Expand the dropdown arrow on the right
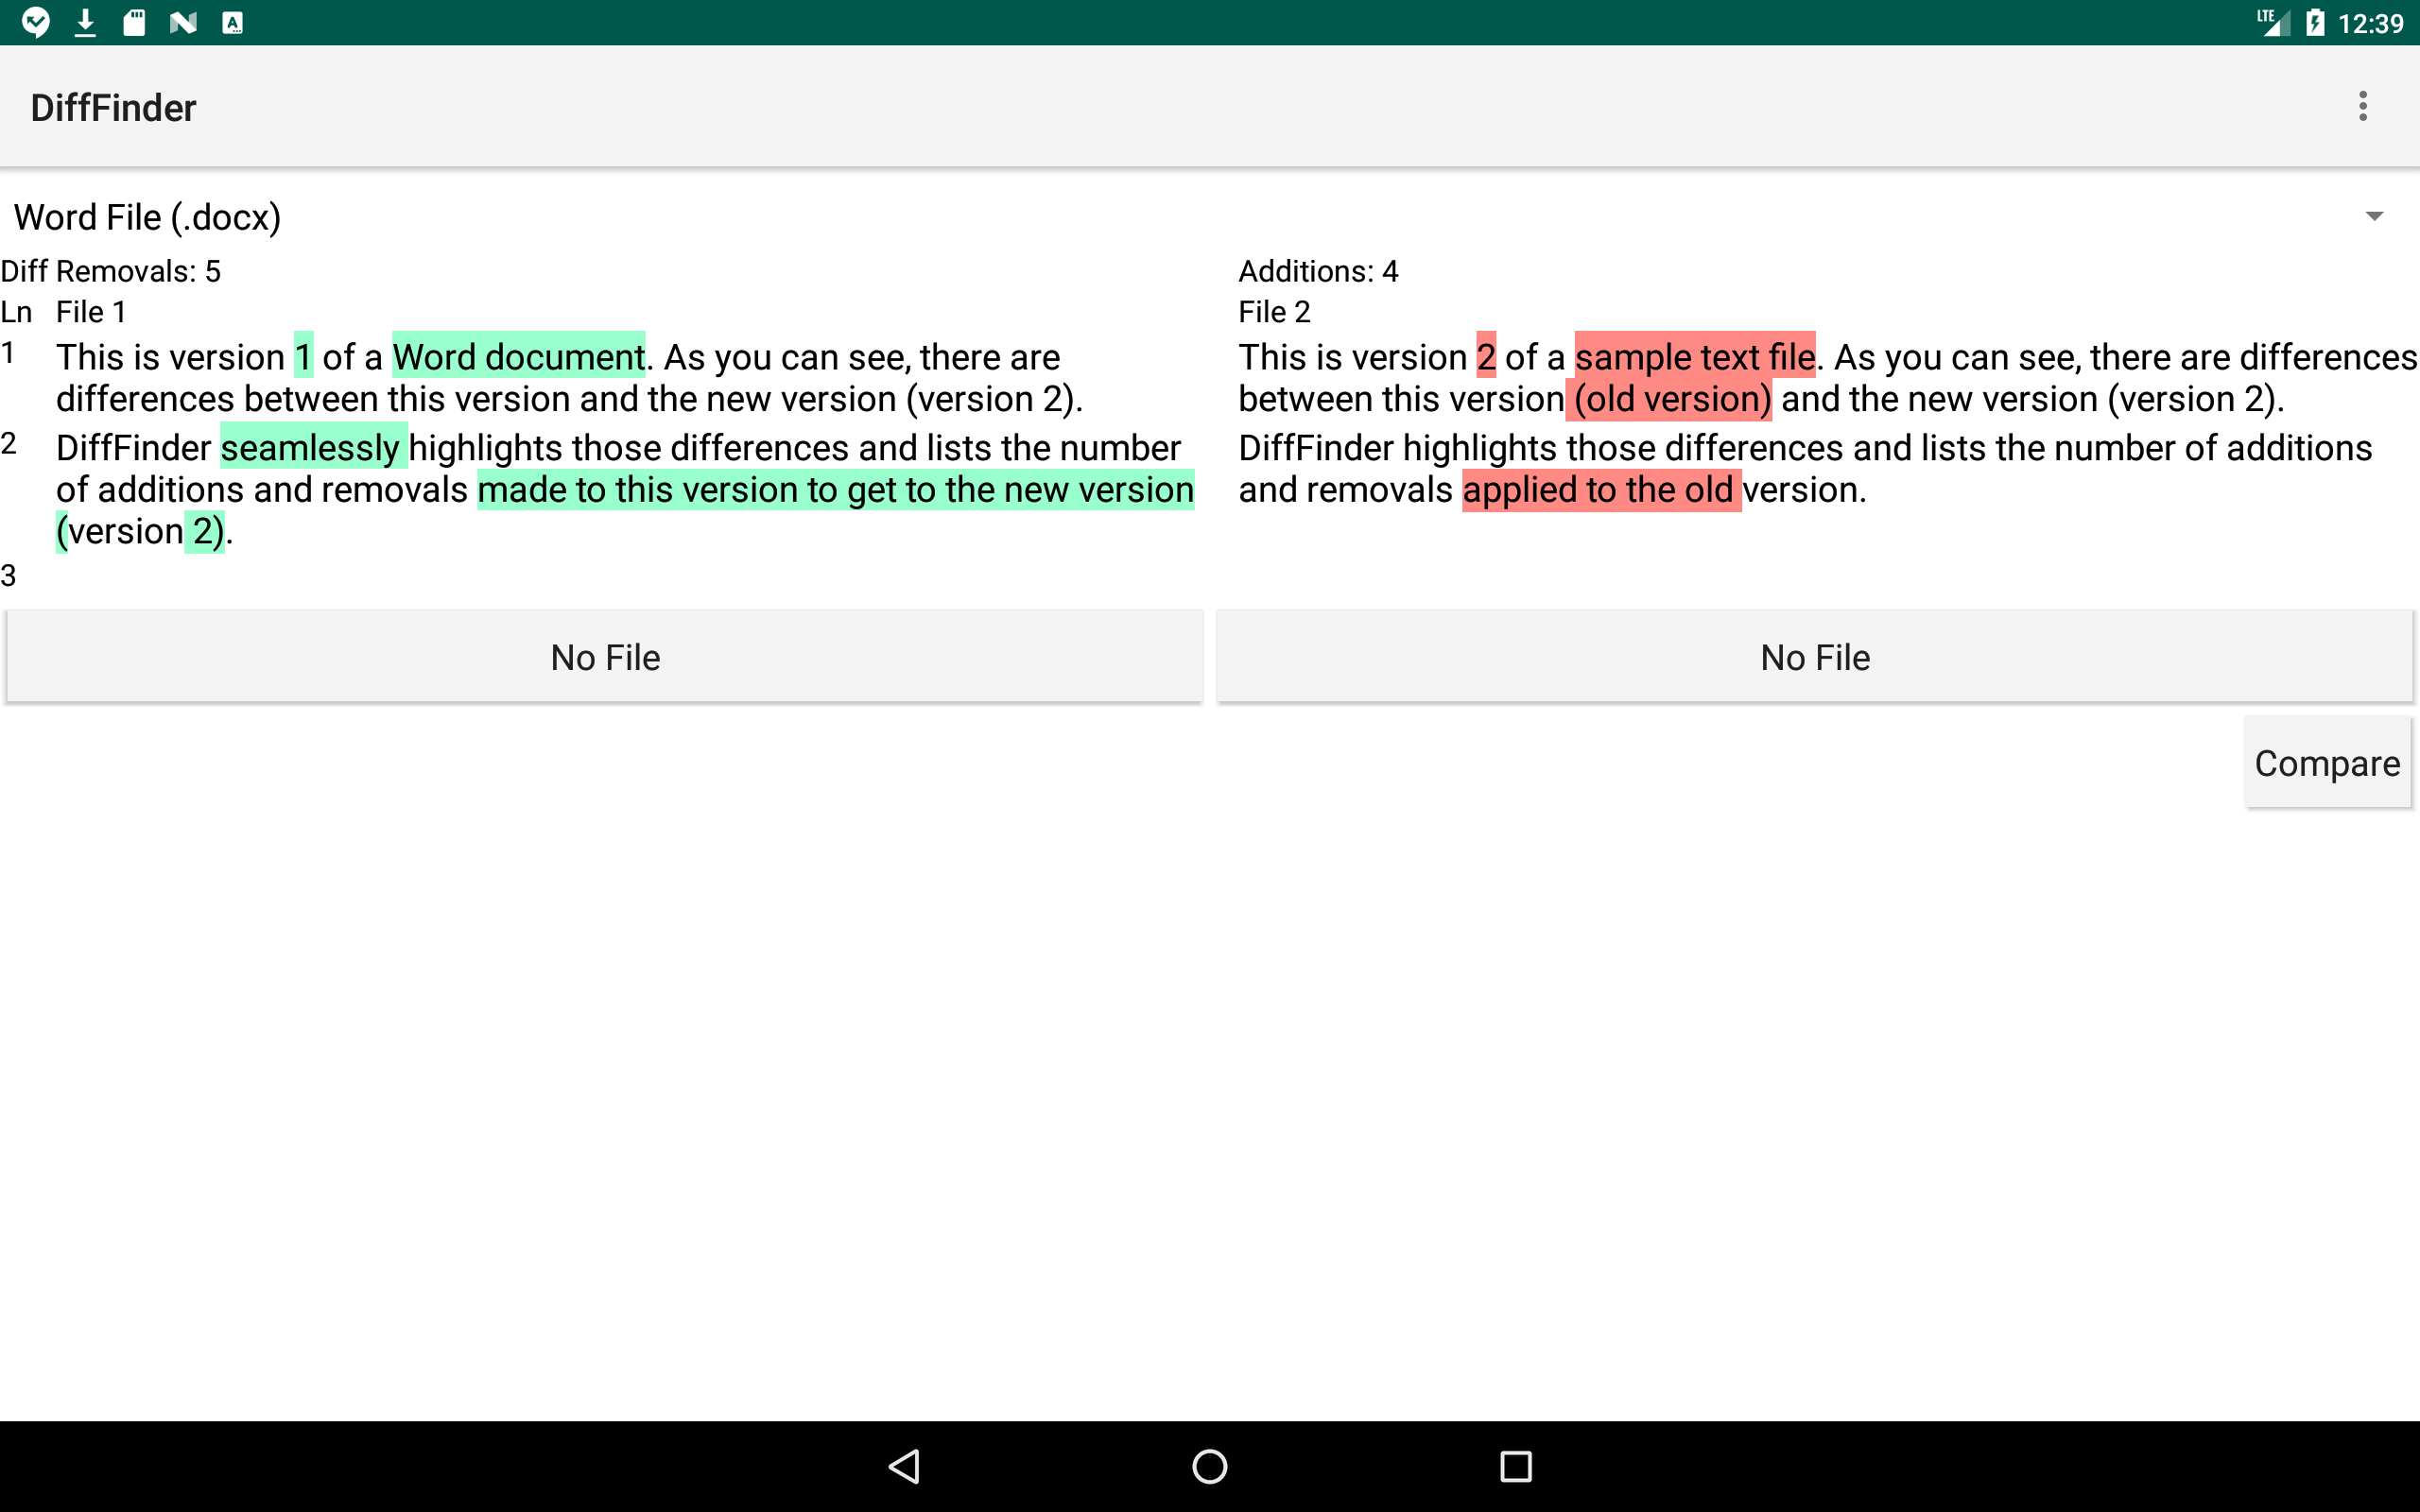2420x1512 pixels. click(2374, 216)
